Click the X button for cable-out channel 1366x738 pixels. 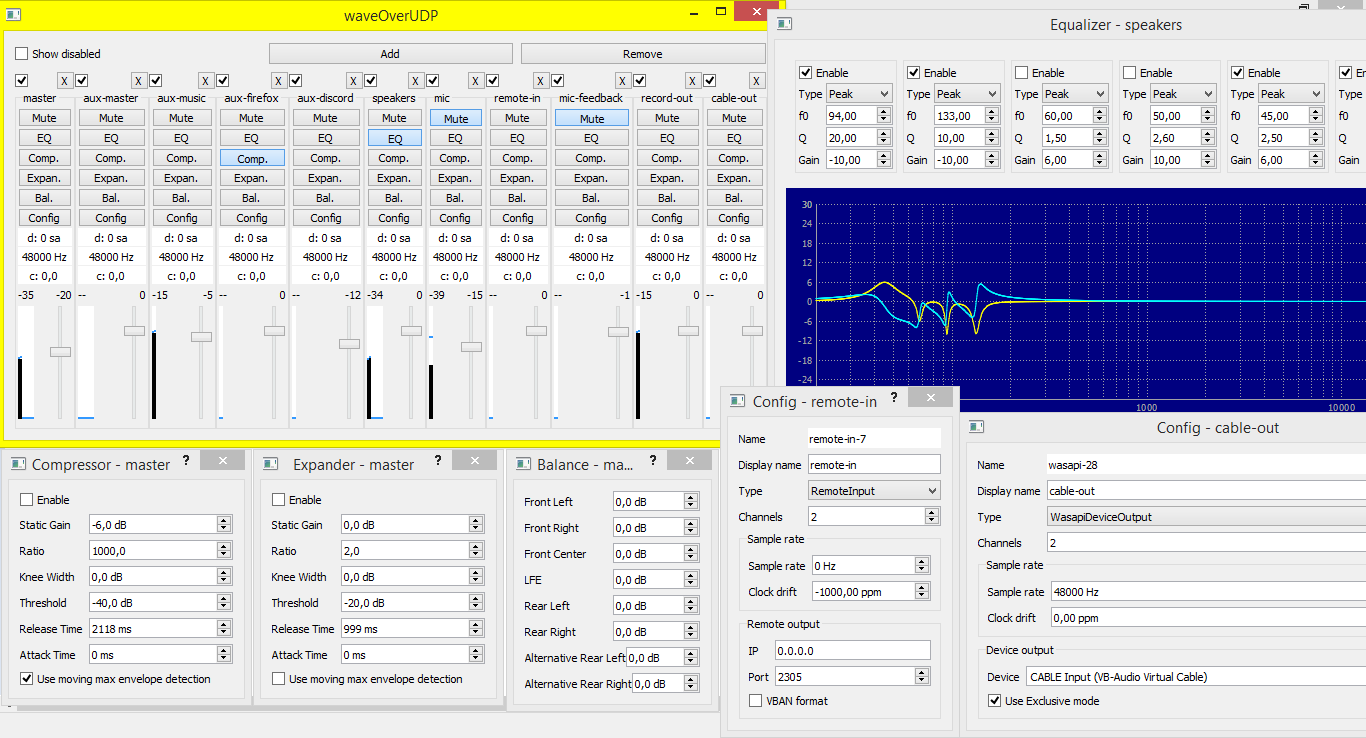click(x=757, y=80)
